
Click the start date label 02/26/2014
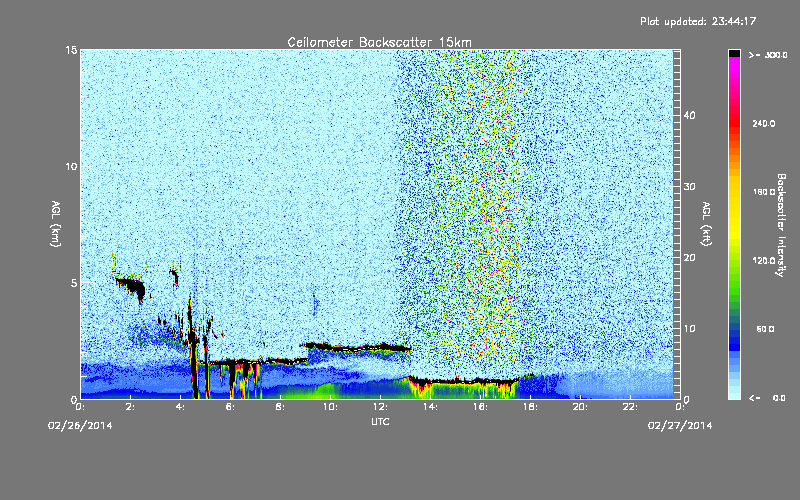point(80,426)
